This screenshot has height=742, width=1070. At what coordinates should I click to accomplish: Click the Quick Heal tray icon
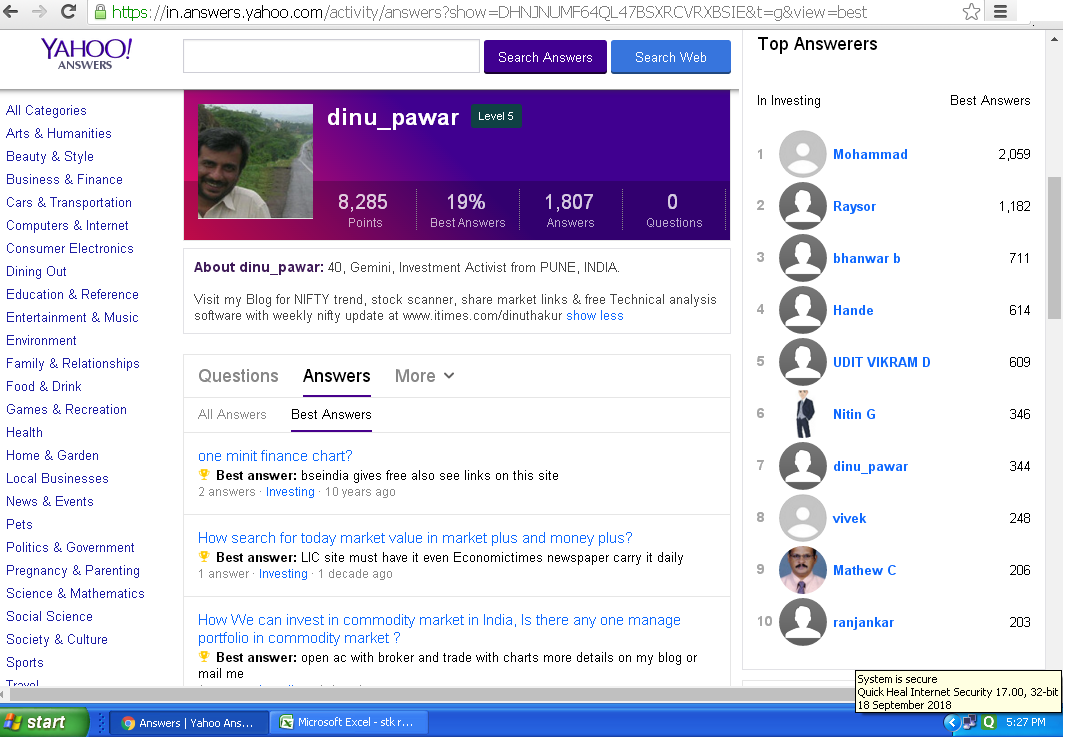pyautogui.click(x=989, y=722)
